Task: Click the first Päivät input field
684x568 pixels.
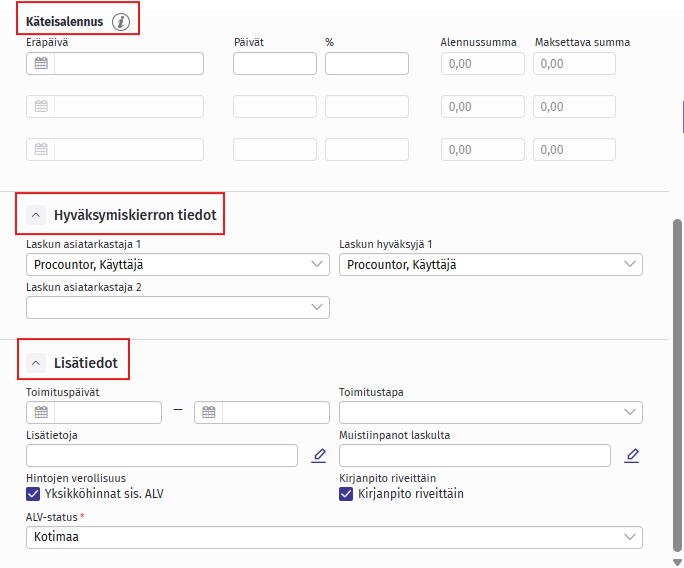Action: tap(274, 64)
